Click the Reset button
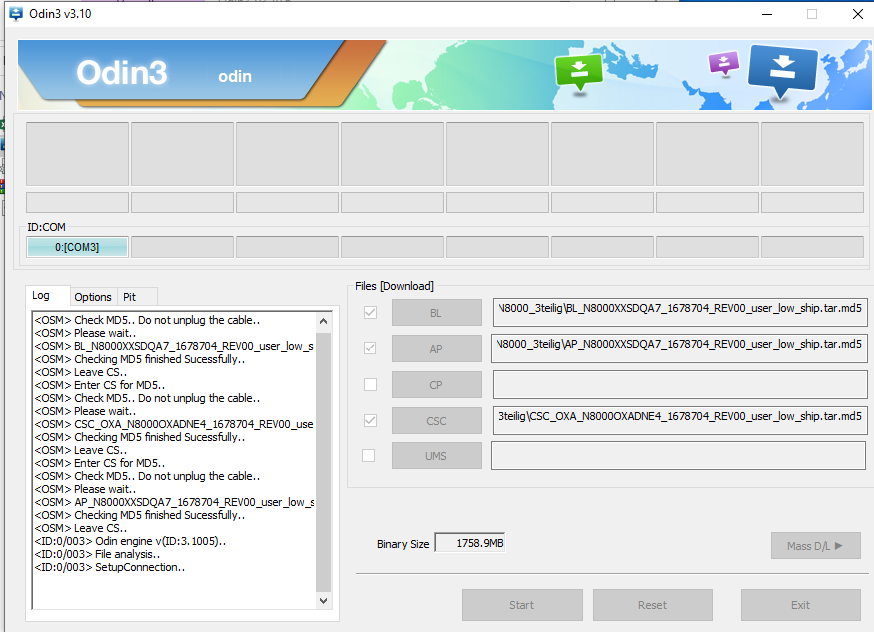The width and height of the screenshot is (874, 632). (653, 605)
